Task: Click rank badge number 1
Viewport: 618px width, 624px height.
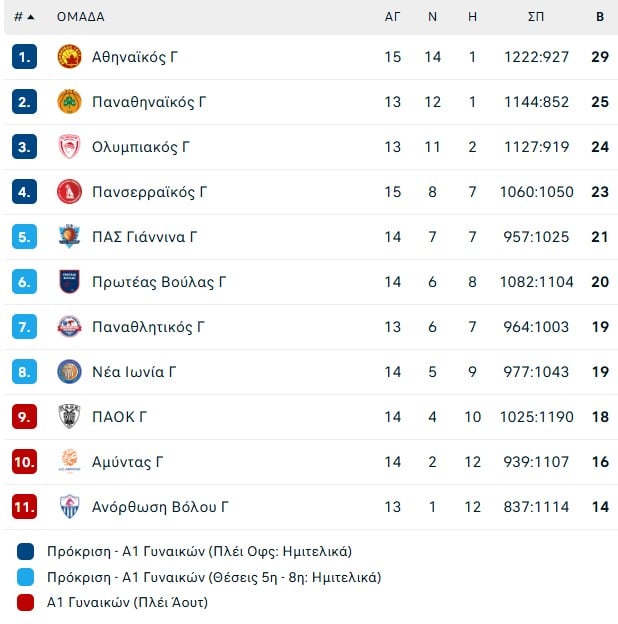Action: 24,57
